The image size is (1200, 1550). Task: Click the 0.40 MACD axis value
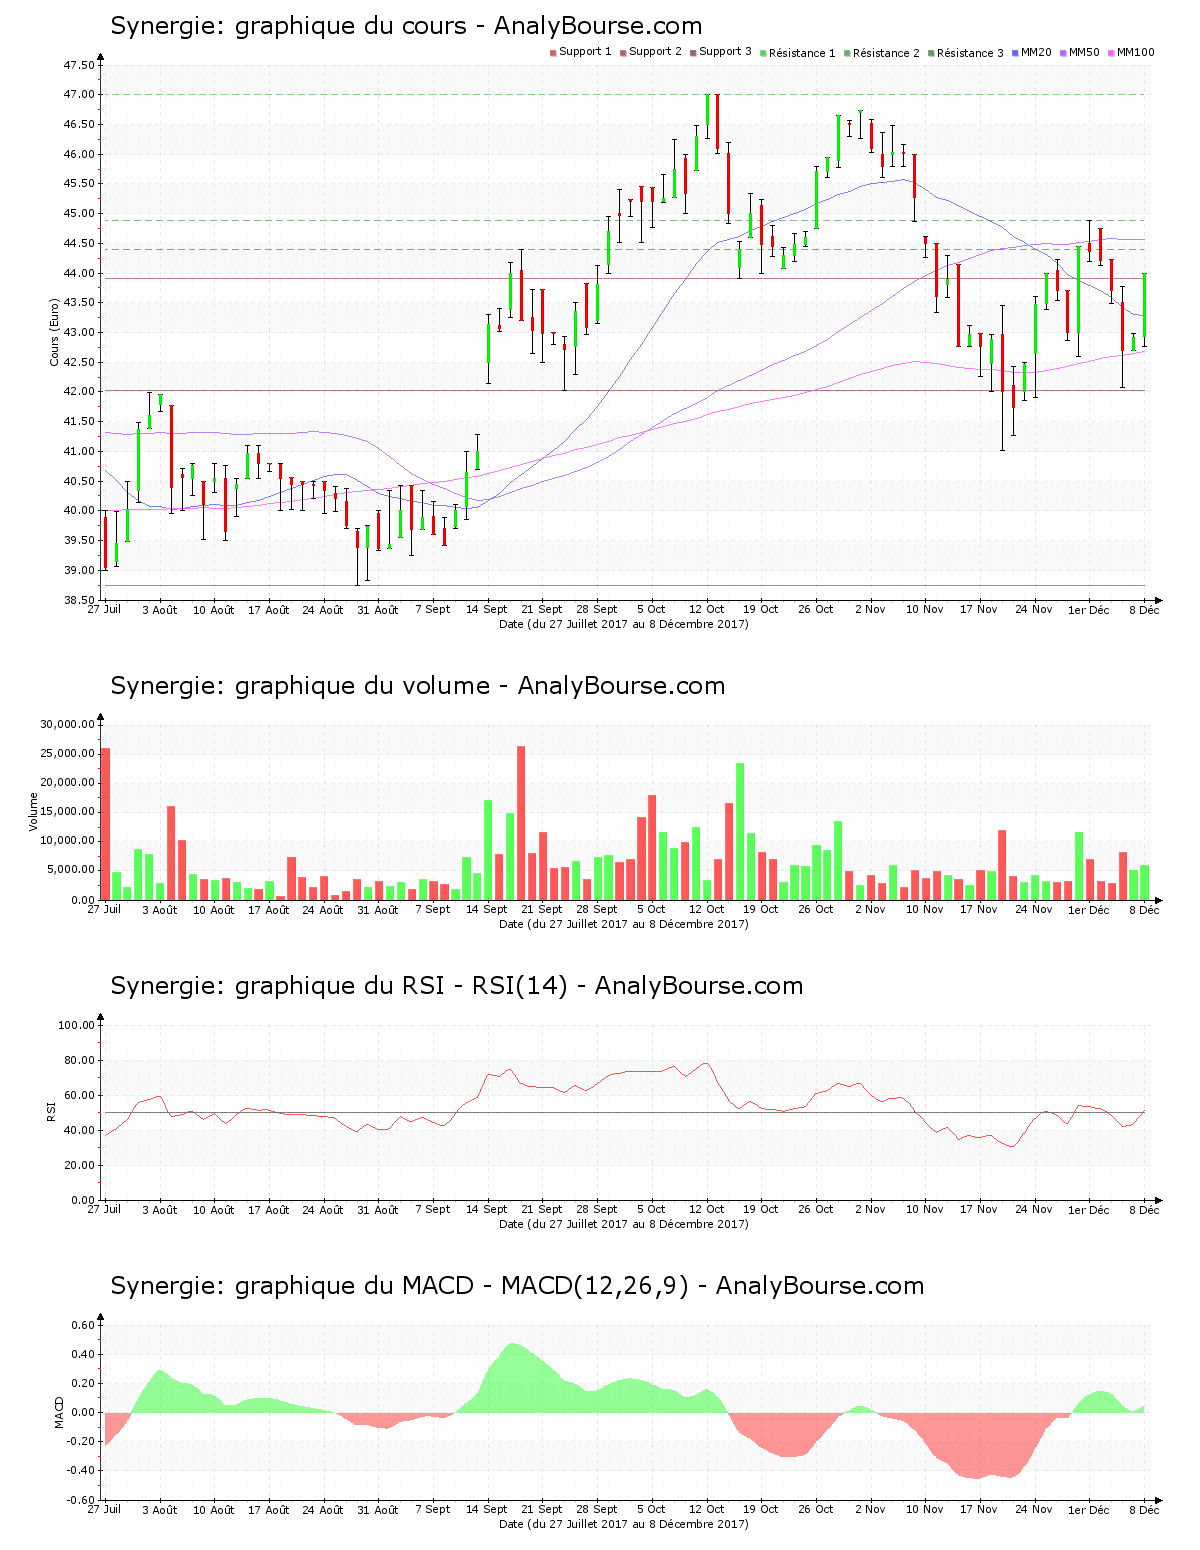point(83,1354)
